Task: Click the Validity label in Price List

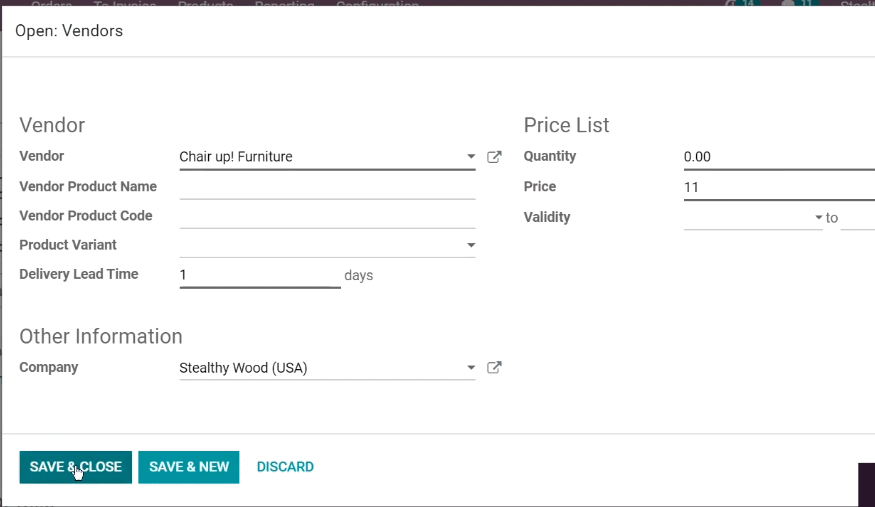Action: [x=547, y=217]
